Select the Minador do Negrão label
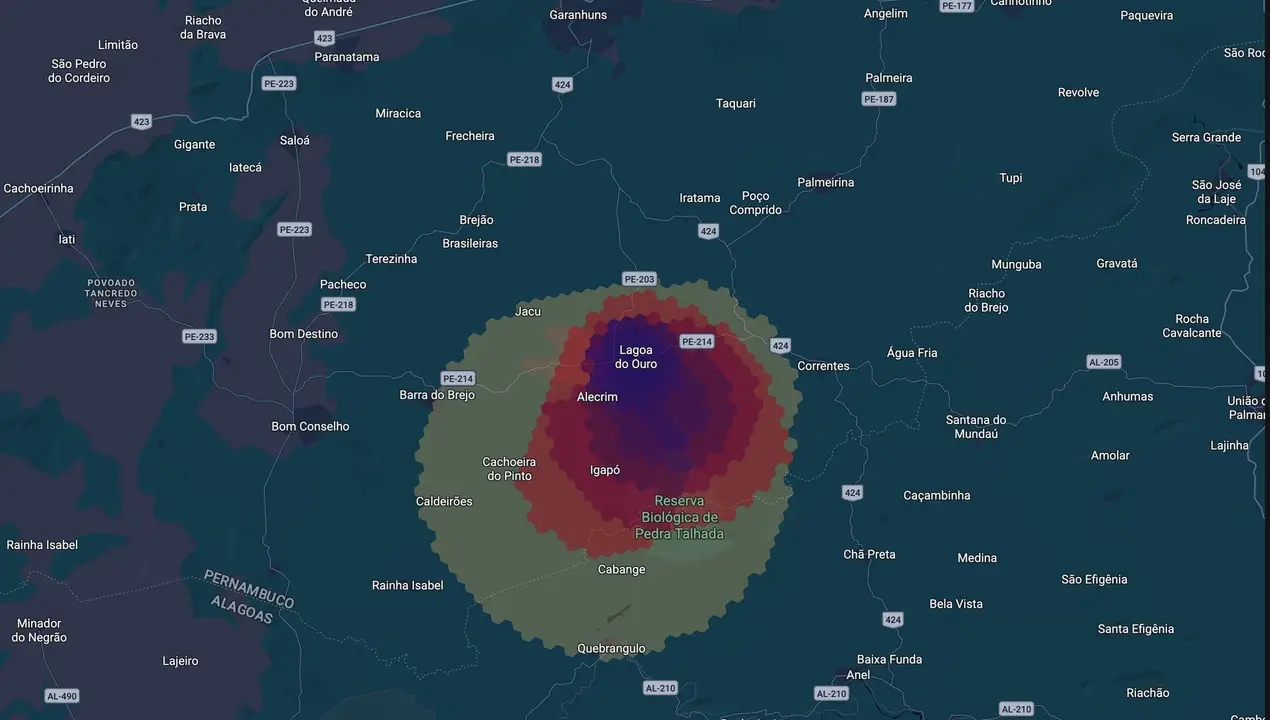Screen dimensions: 1270x720 (40, 630)
